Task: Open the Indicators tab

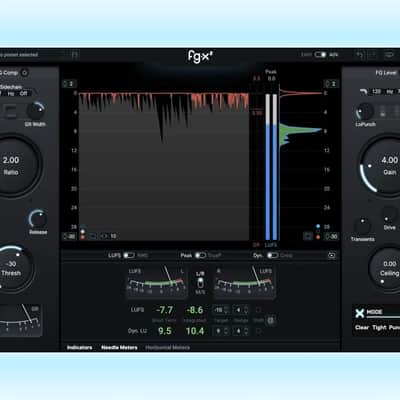Action: pos(79,347)
